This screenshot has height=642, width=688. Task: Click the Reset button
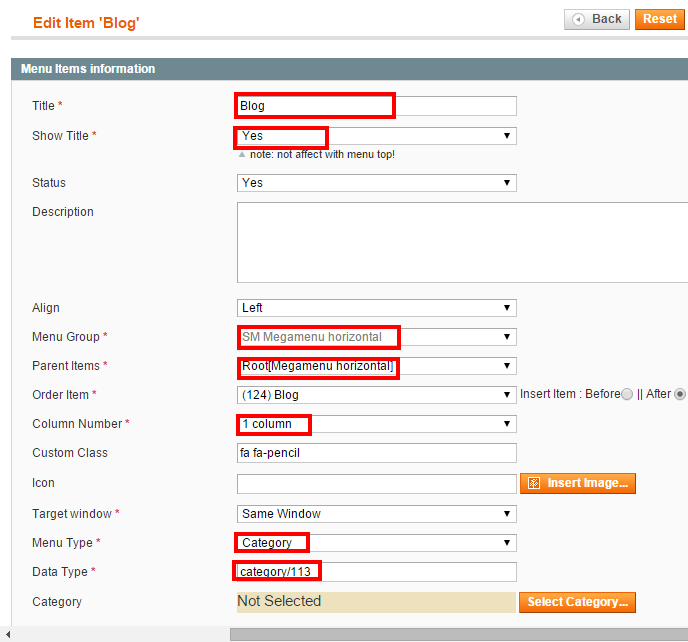659,19
